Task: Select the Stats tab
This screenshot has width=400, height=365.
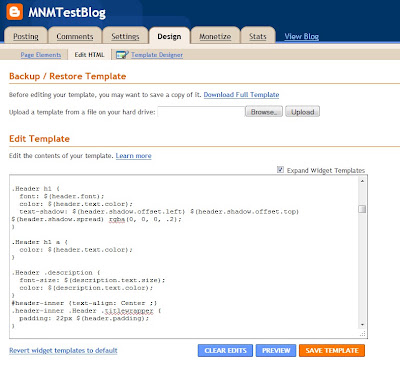Action: (x=258, y=36)
